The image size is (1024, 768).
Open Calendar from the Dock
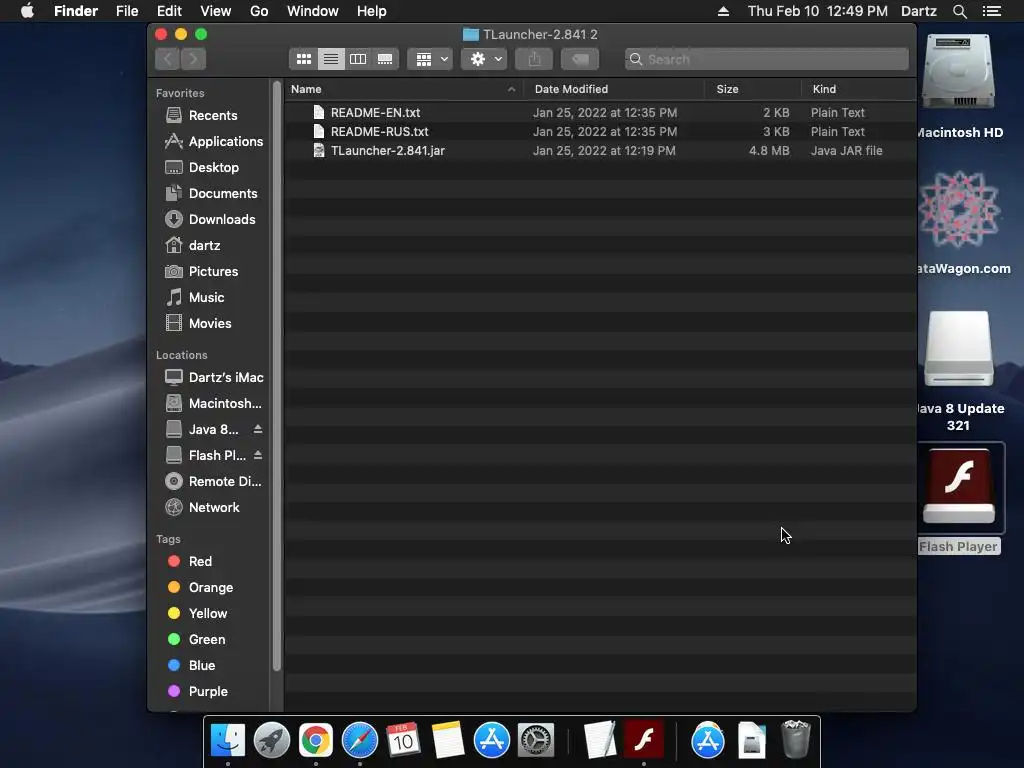403,740
